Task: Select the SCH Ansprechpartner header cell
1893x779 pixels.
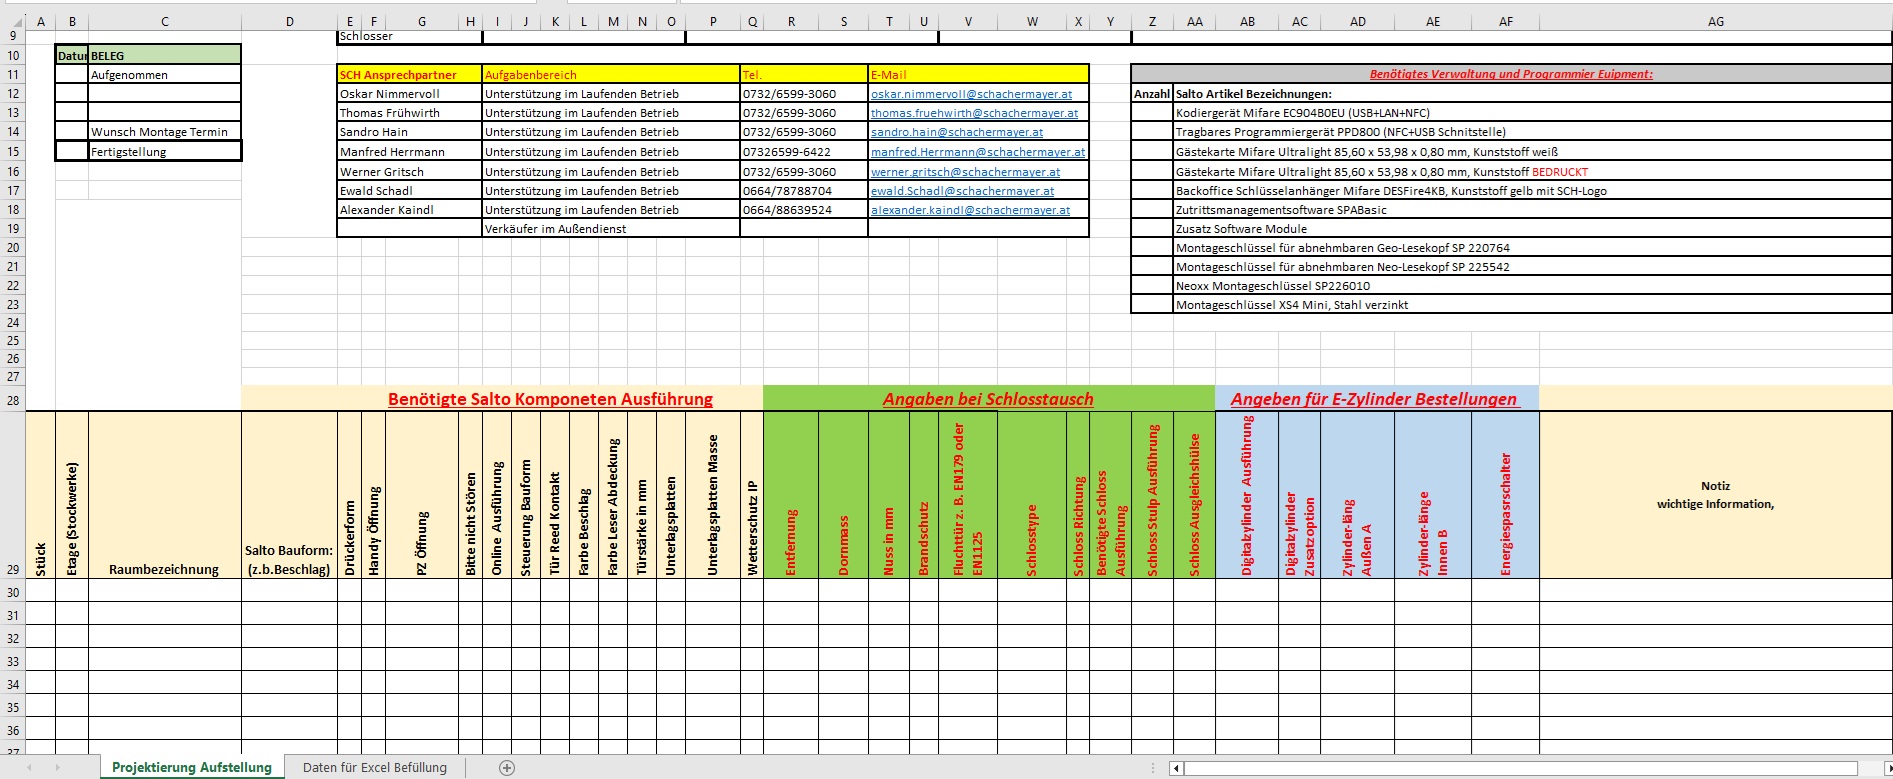Action: click(410, 75)
